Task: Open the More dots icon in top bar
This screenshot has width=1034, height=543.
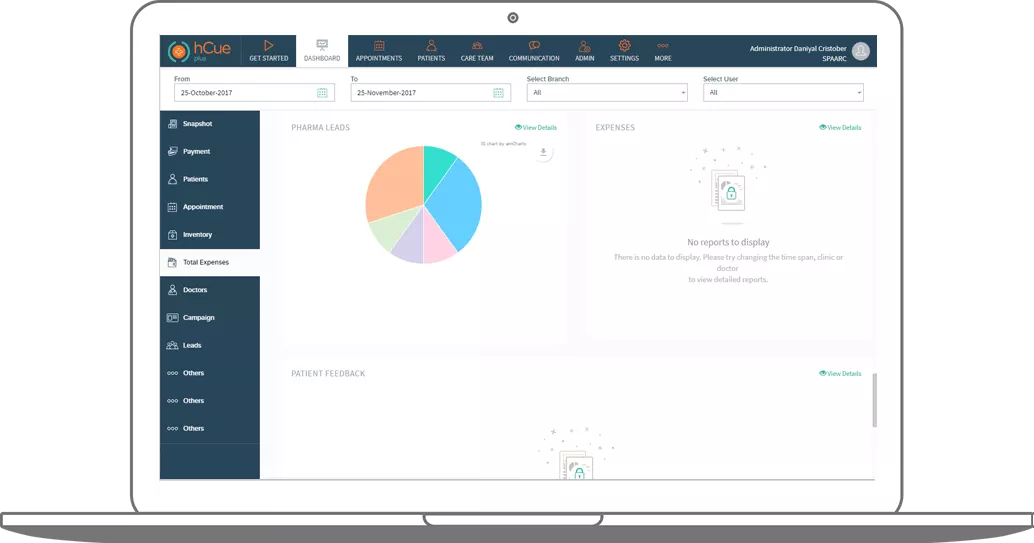Action: [x=663, y=46]
